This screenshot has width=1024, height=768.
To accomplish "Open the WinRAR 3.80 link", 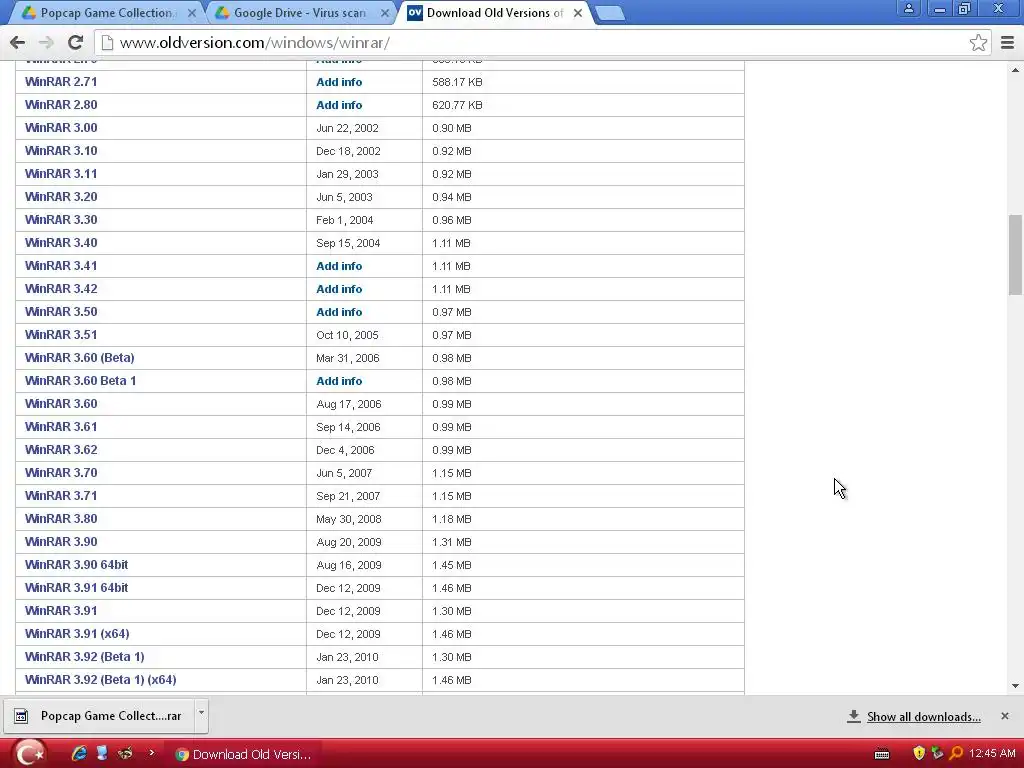I will tap(61, 519).
